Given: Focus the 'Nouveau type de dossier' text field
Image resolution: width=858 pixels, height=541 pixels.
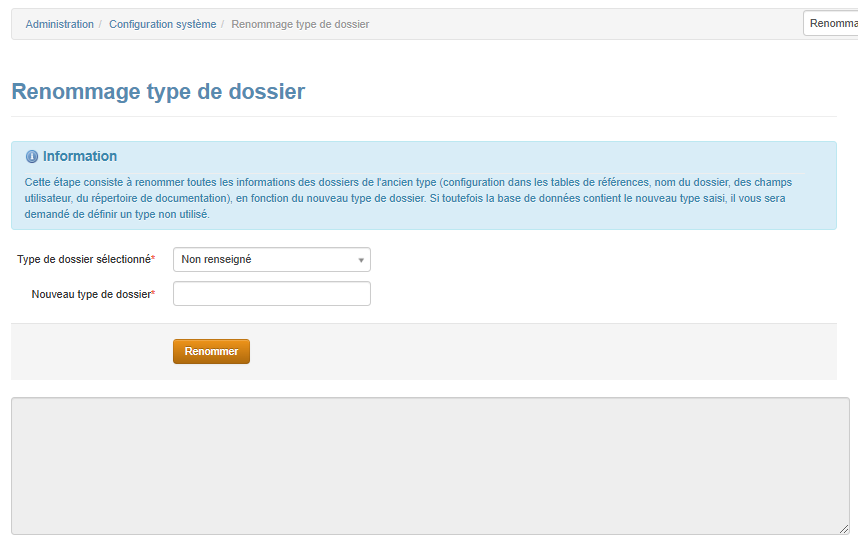Looking at the screenshot, I should pyautogui.click(x=271, y=294).
